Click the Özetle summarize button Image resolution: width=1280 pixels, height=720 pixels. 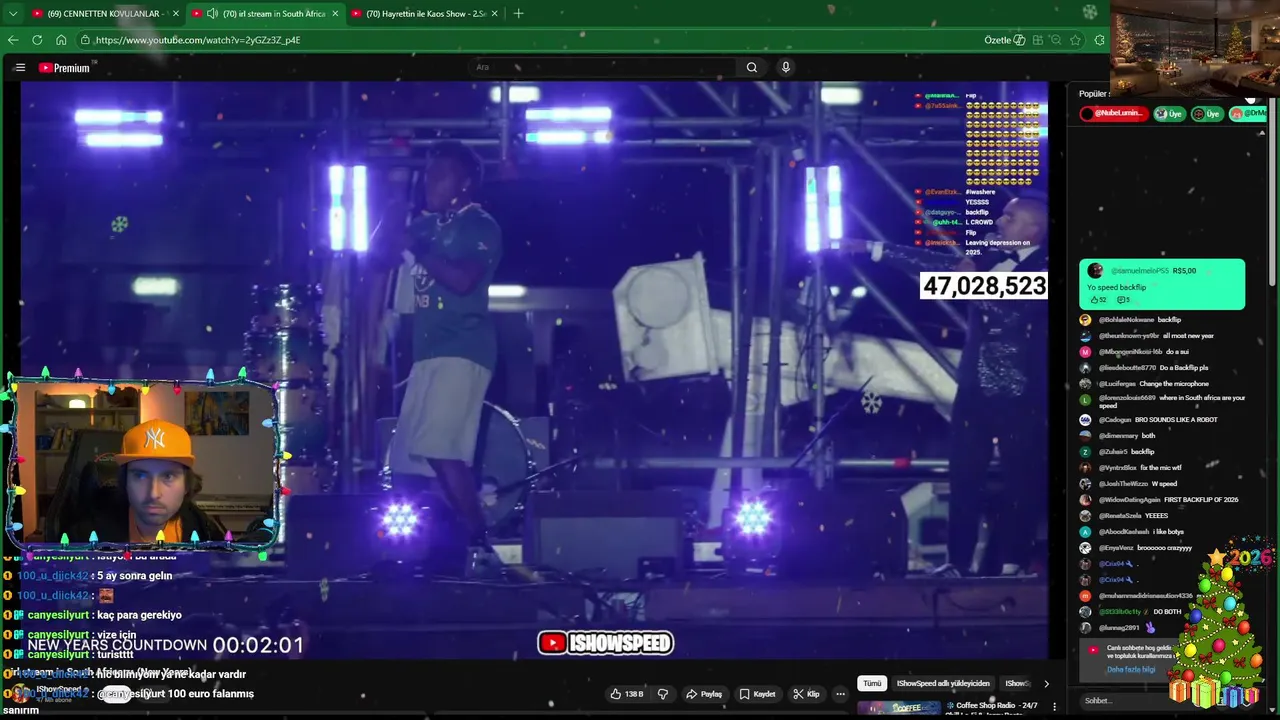1004,40
